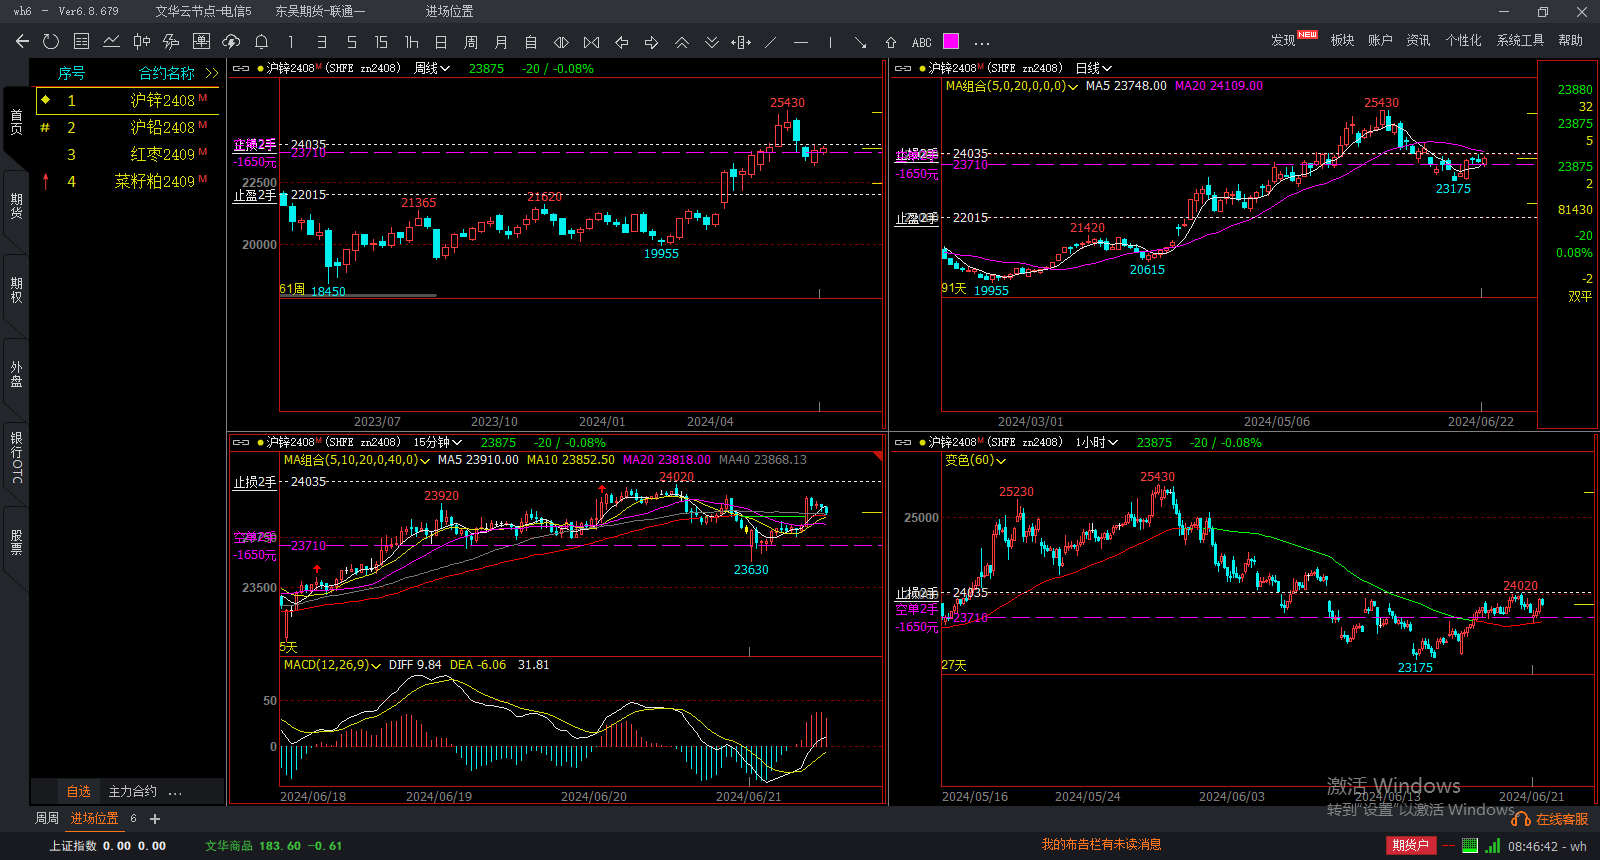Image resolution: width=1600 pixels, height=860 pixels.
Task: Click the lightning quick-order icon
Action: pyautogui.click(x=171, y=41)
